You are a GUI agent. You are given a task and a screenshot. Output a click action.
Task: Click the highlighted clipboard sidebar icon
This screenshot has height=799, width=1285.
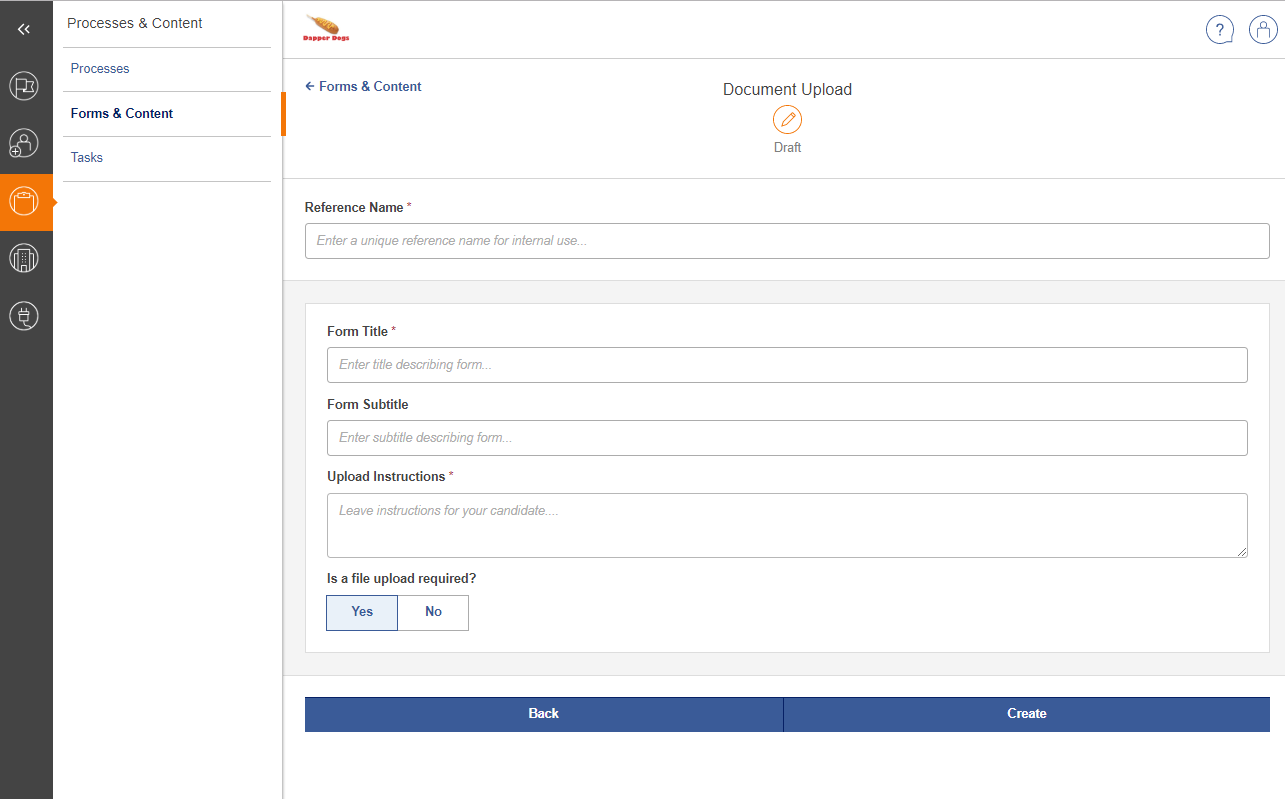click(x=24, y=201)
